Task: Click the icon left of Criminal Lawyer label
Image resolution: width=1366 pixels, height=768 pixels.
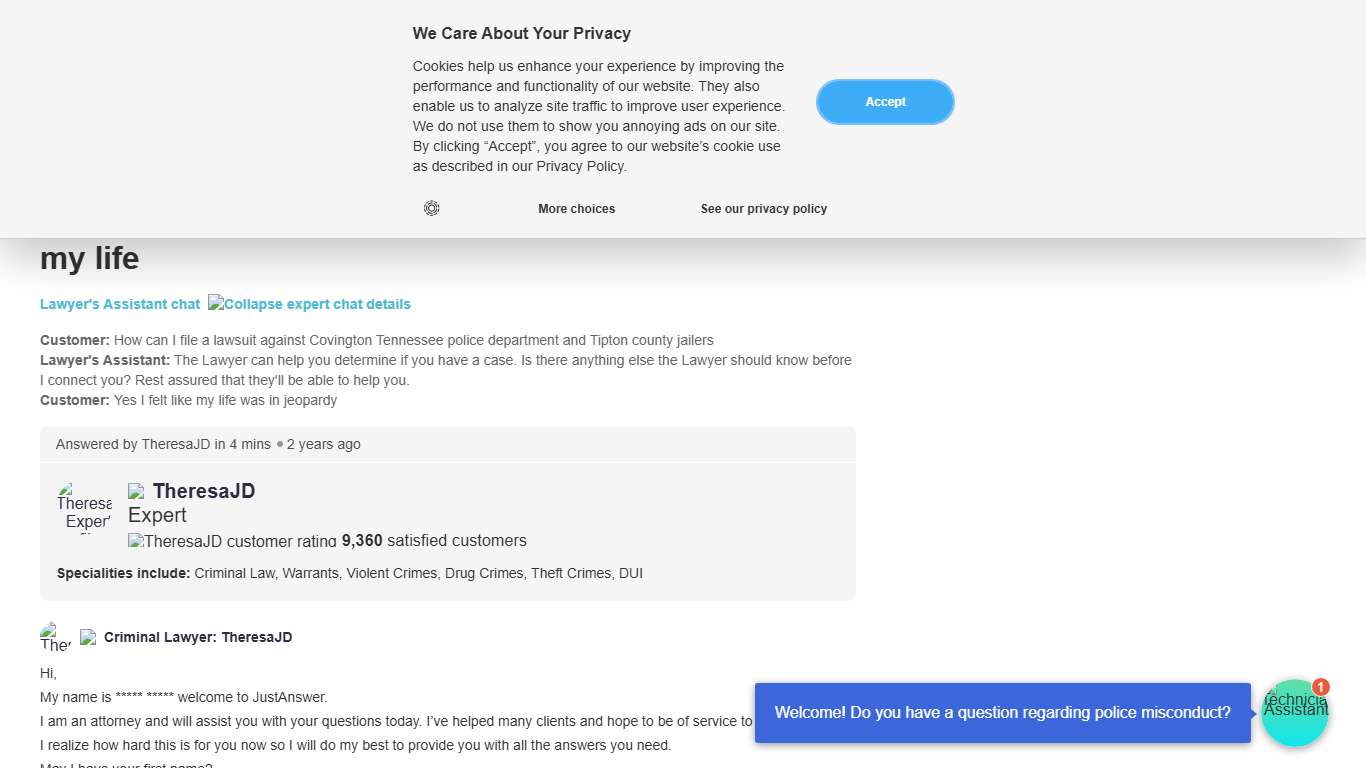Action: click(88, 637)
